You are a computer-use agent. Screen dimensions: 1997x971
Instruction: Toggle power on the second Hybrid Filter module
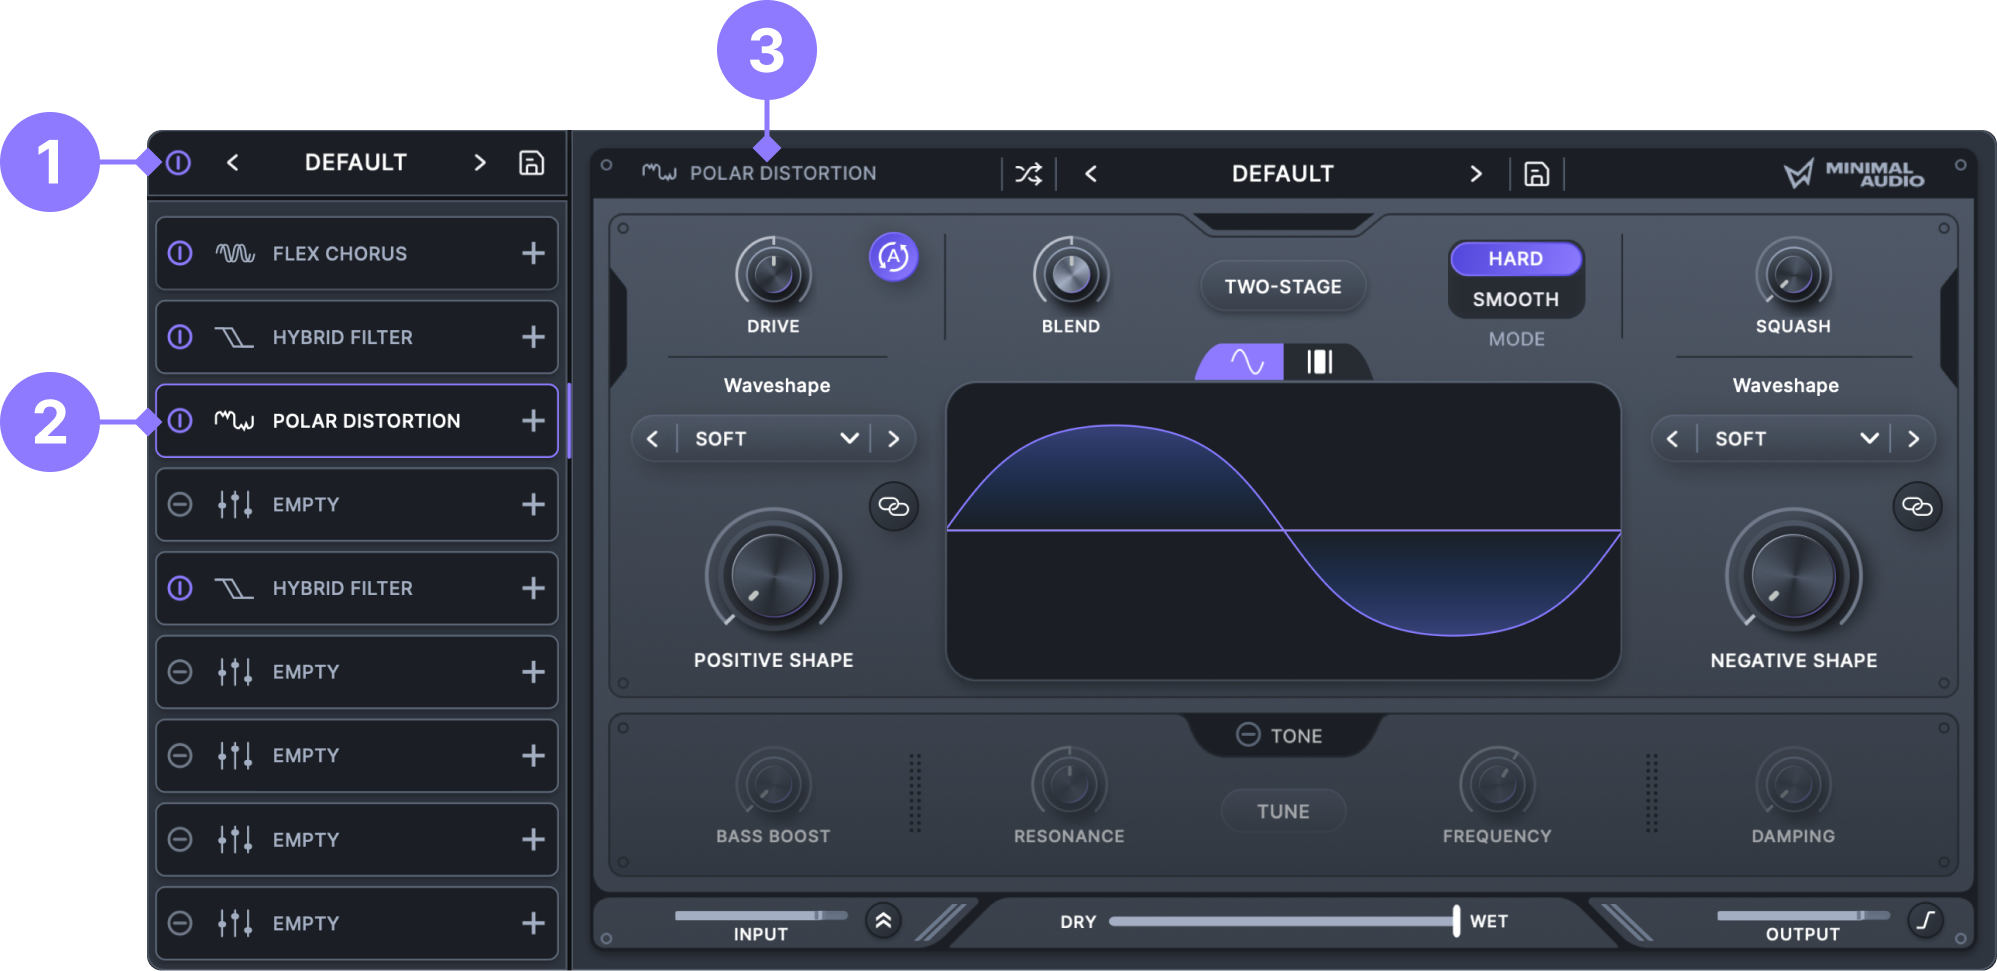tap(180, 588)
